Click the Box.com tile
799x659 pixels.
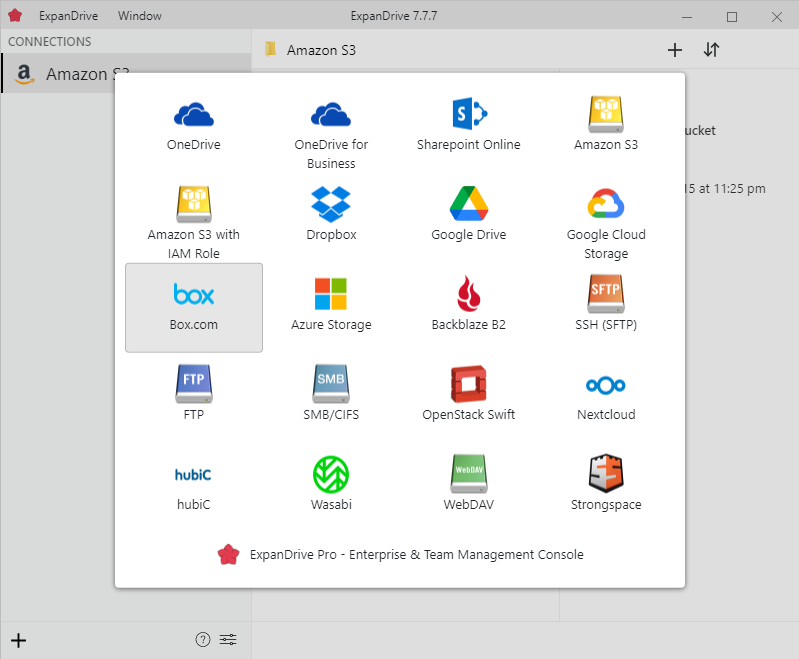click(x=194, y=307)
